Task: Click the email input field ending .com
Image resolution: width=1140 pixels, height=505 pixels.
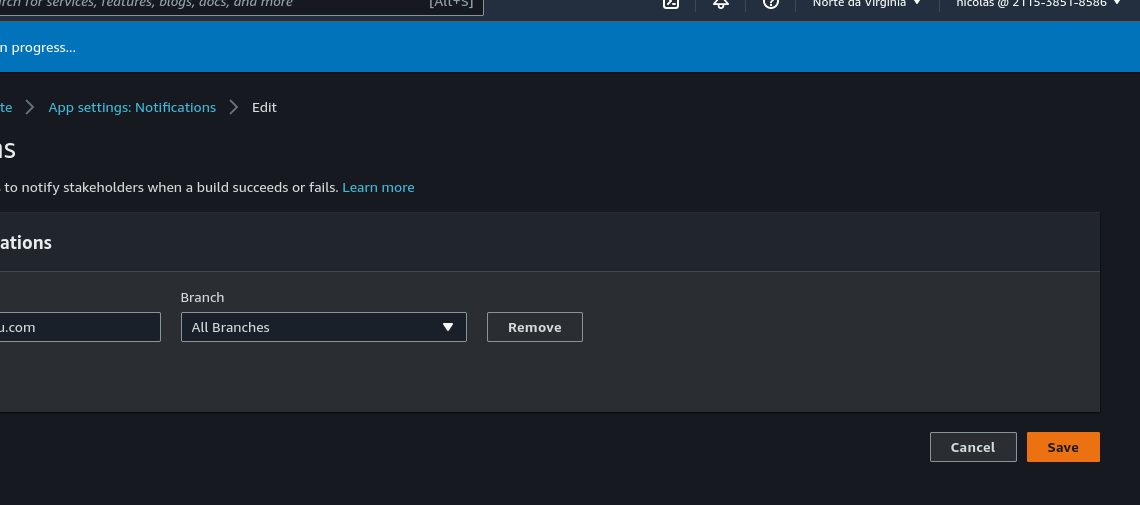Action: point(80,327)
